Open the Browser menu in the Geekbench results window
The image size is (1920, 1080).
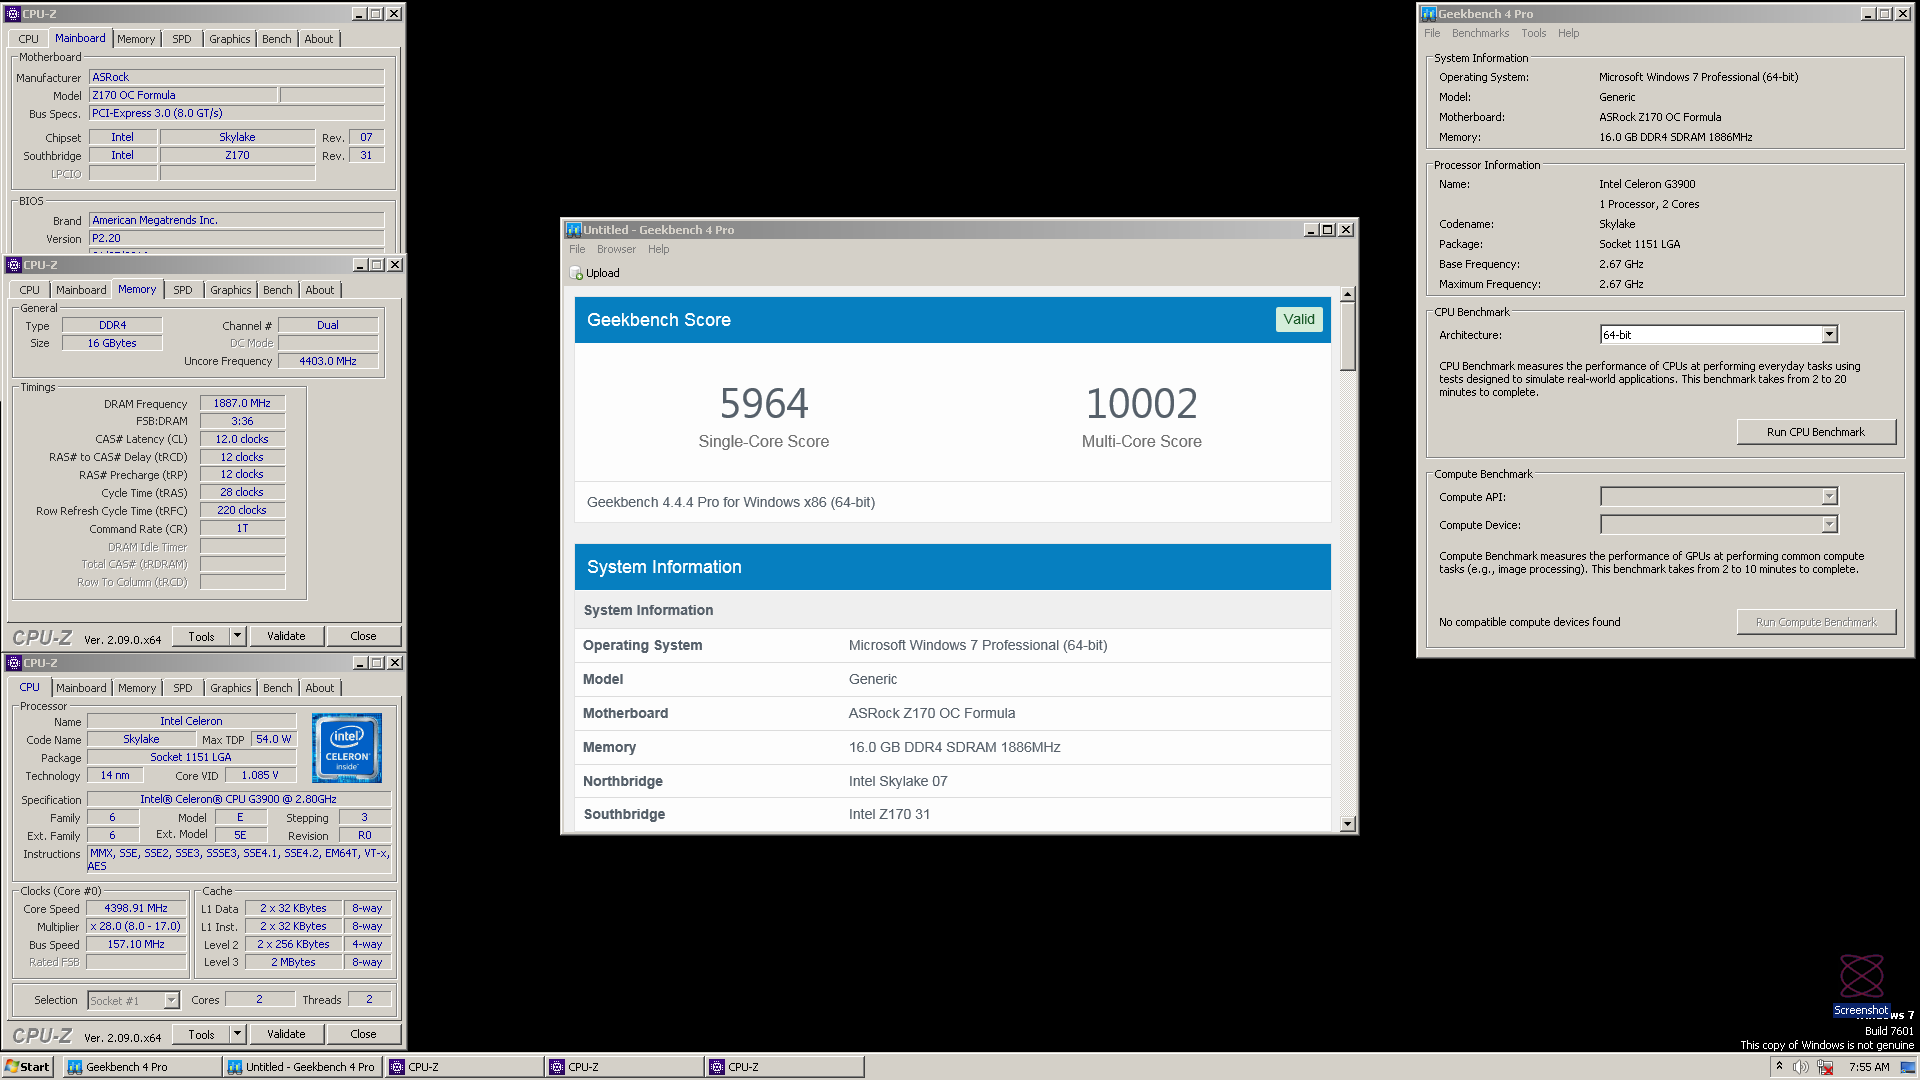coord(616,249)
